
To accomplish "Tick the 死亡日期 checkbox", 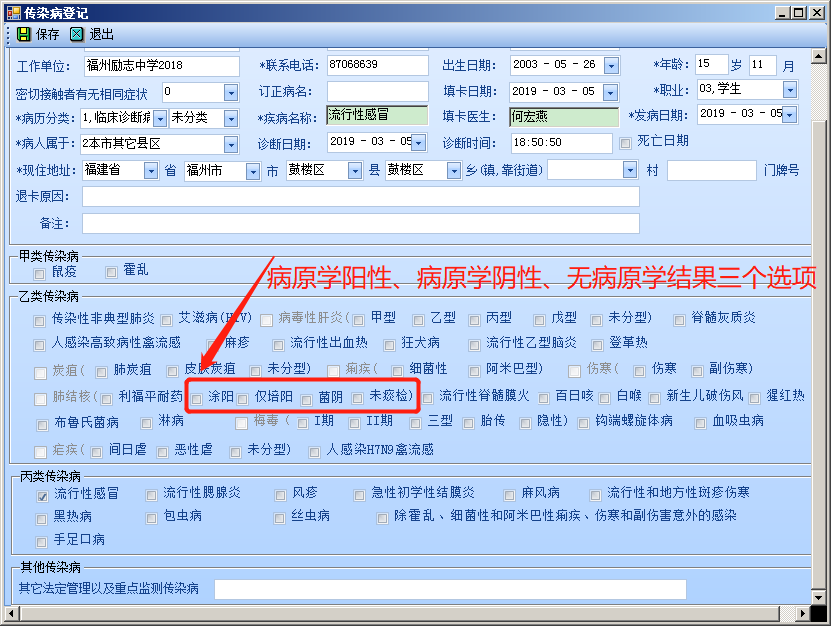I will 626,143.
